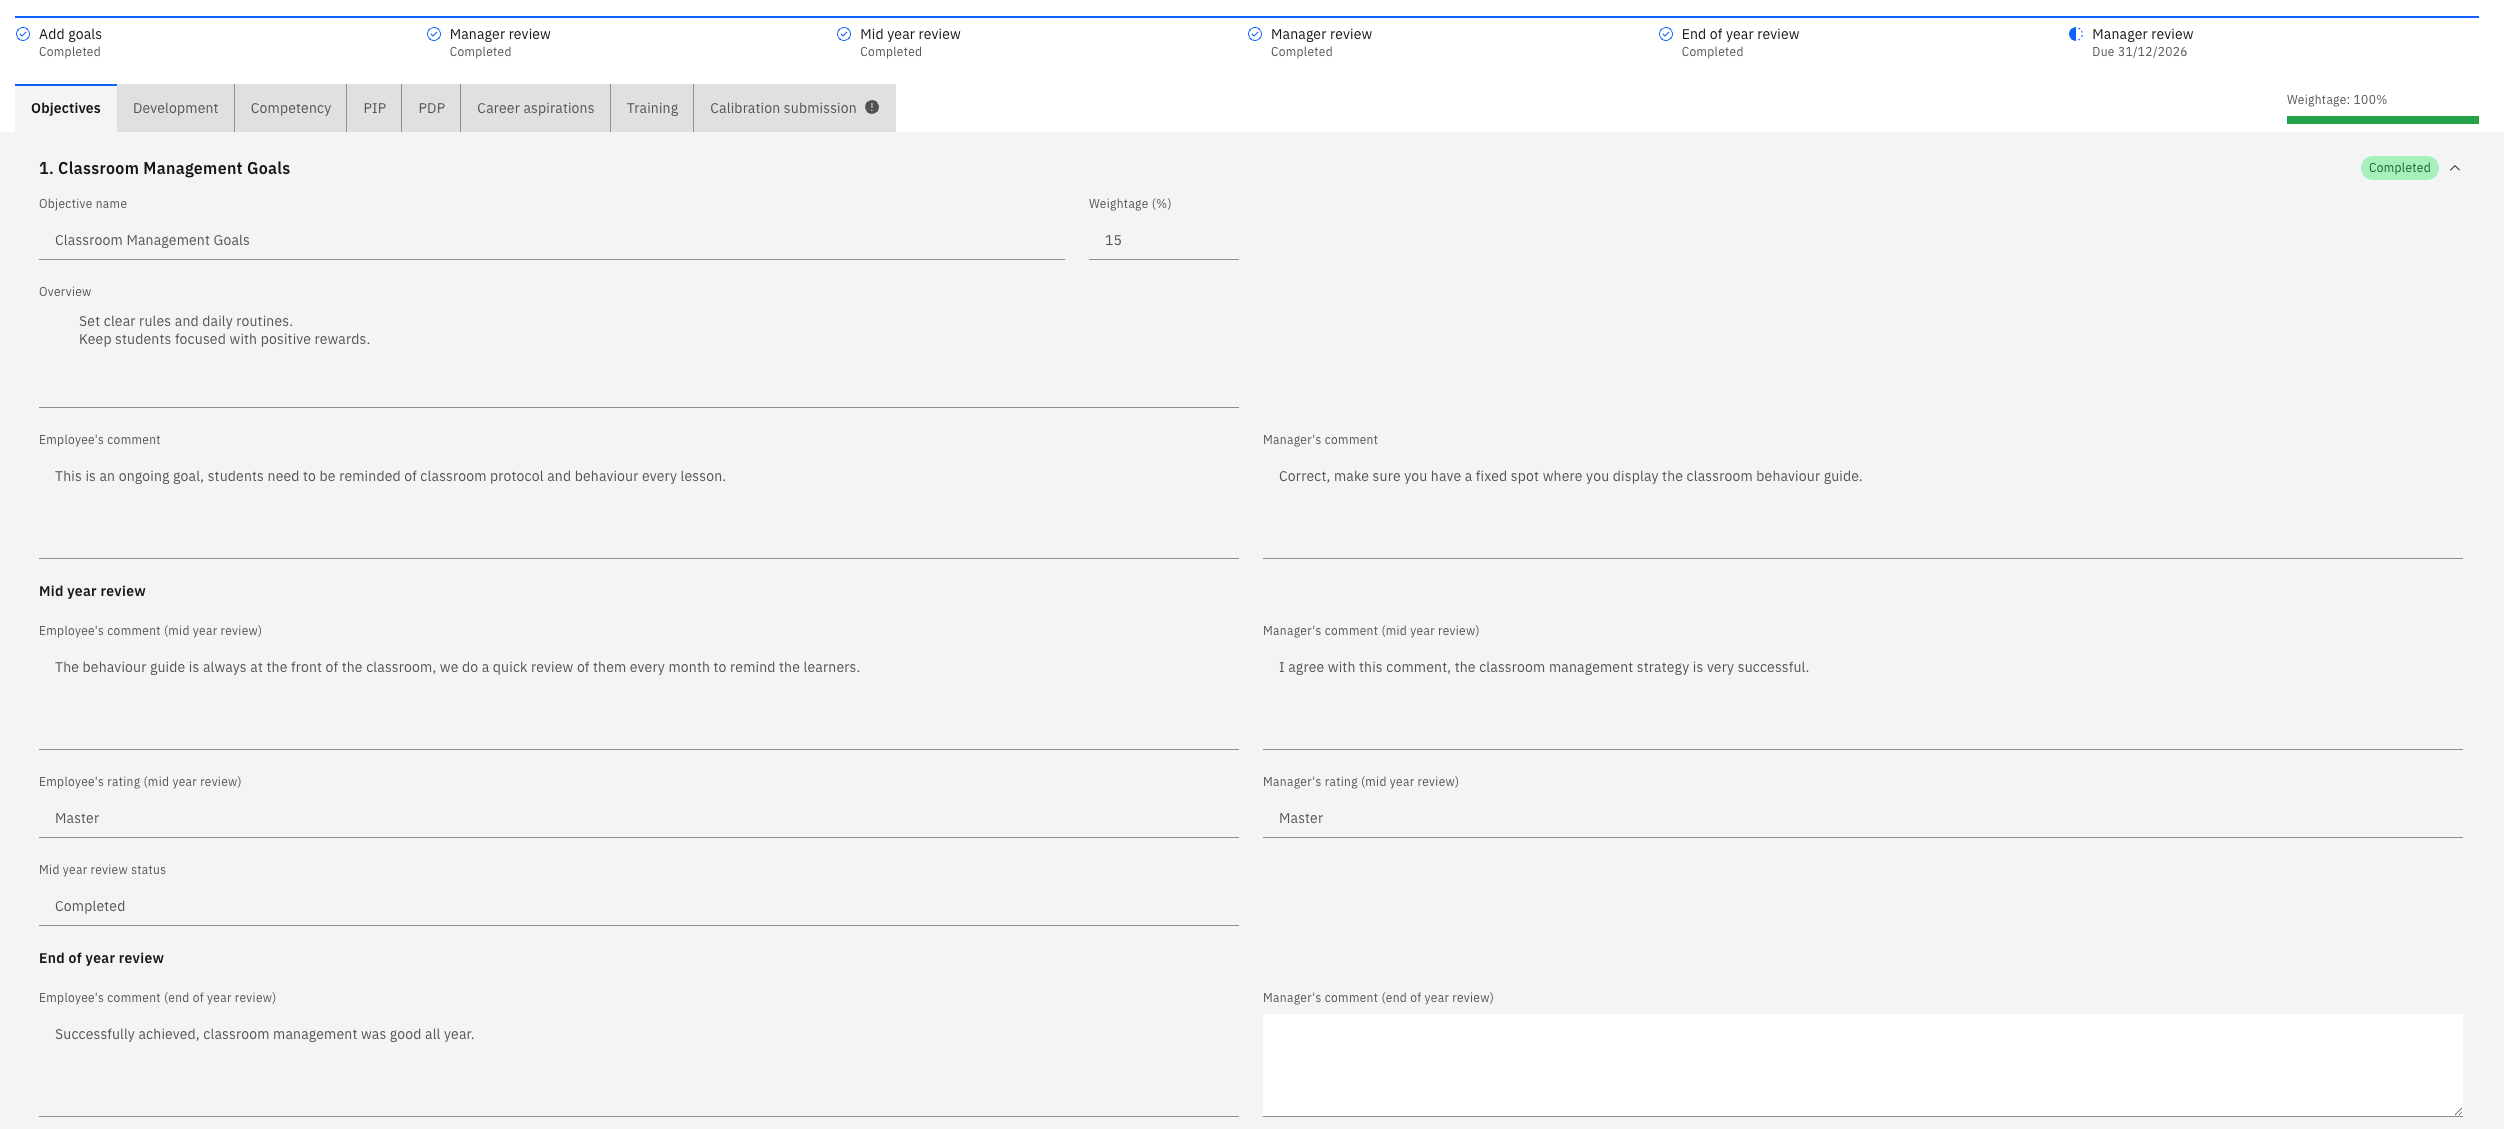Click 'Successfully achieved' end of year comment
2504x1129 pixels.
click(x=265, y=1034)
